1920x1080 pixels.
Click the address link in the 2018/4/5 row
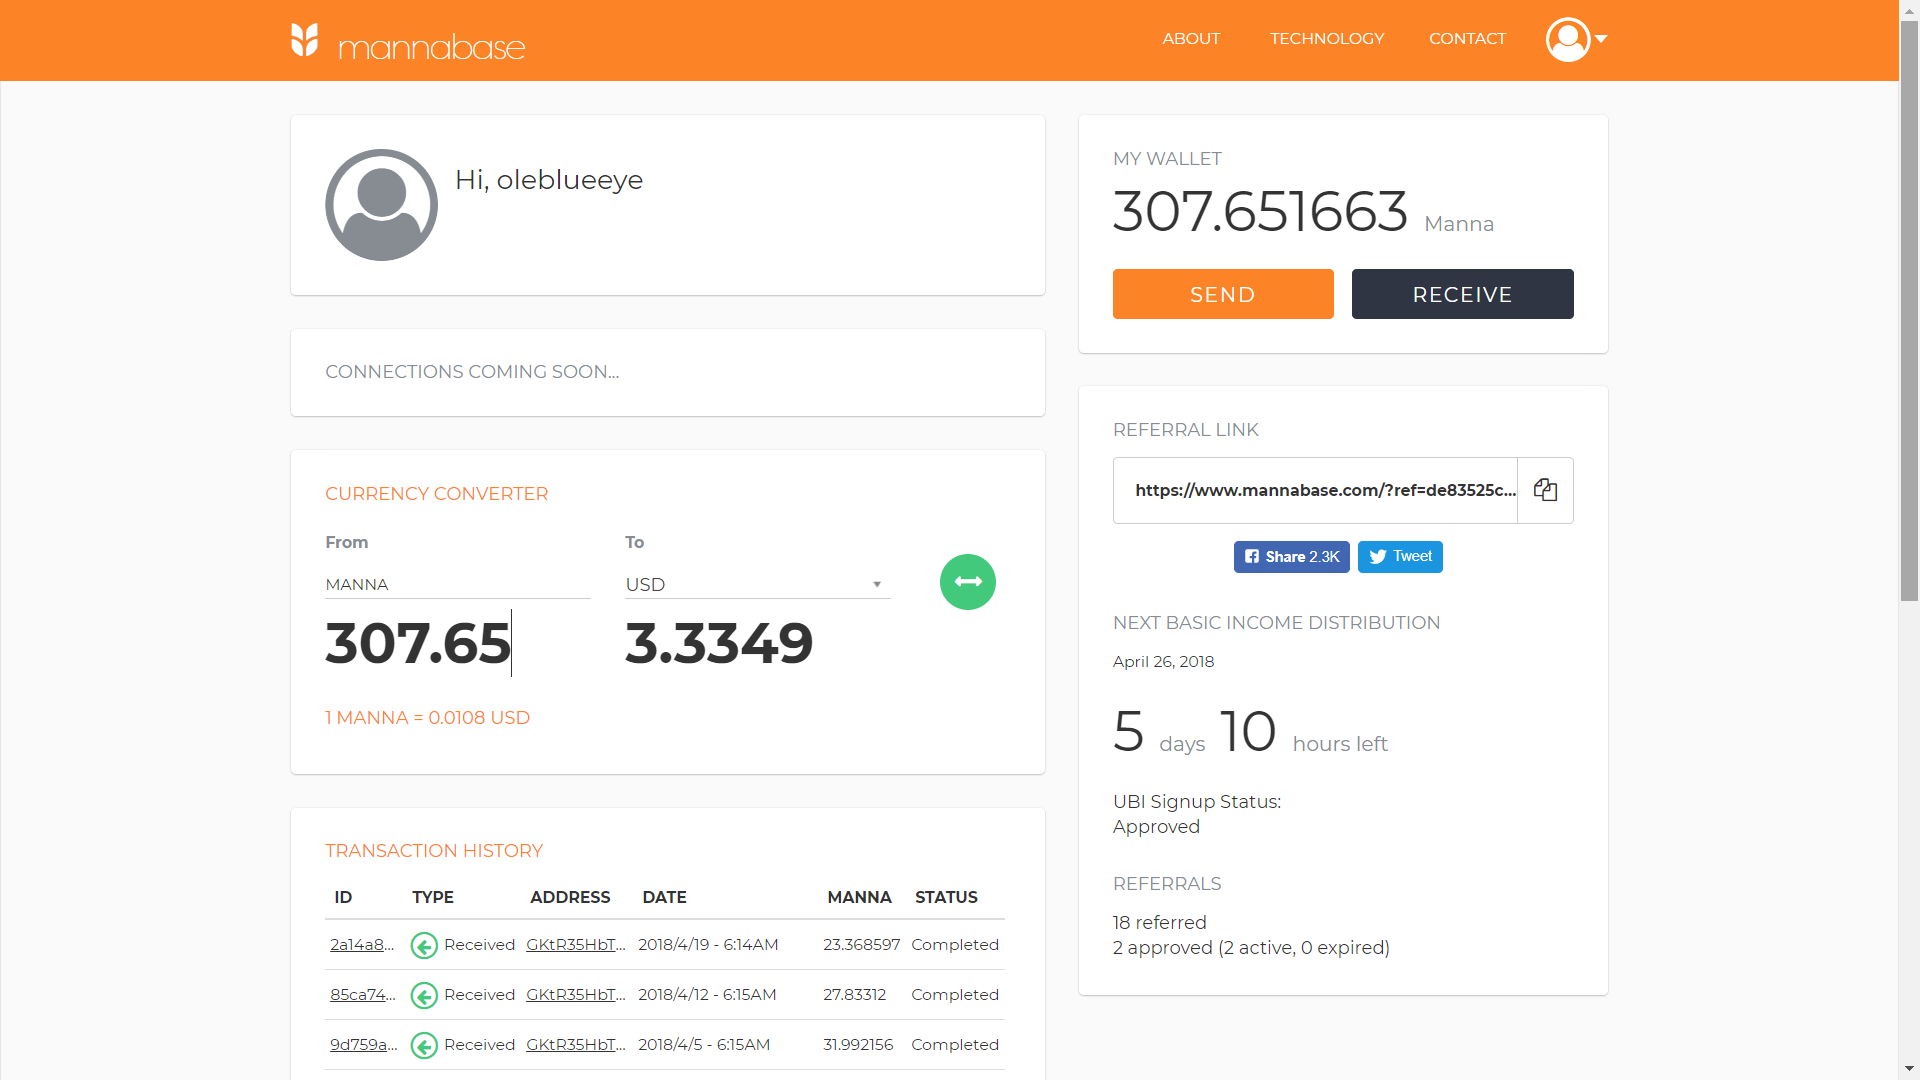click(576, 1045)
